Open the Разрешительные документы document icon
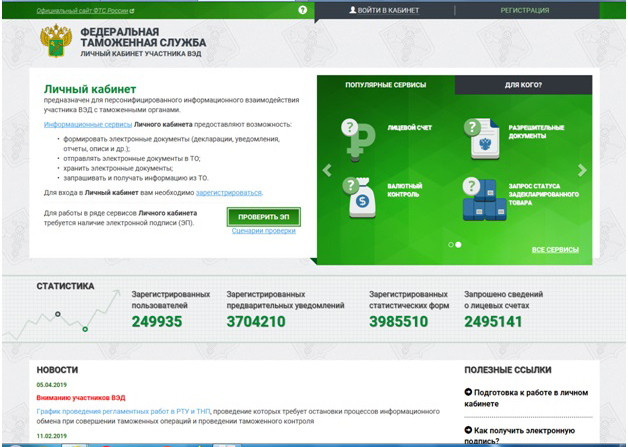 point(482,139)
